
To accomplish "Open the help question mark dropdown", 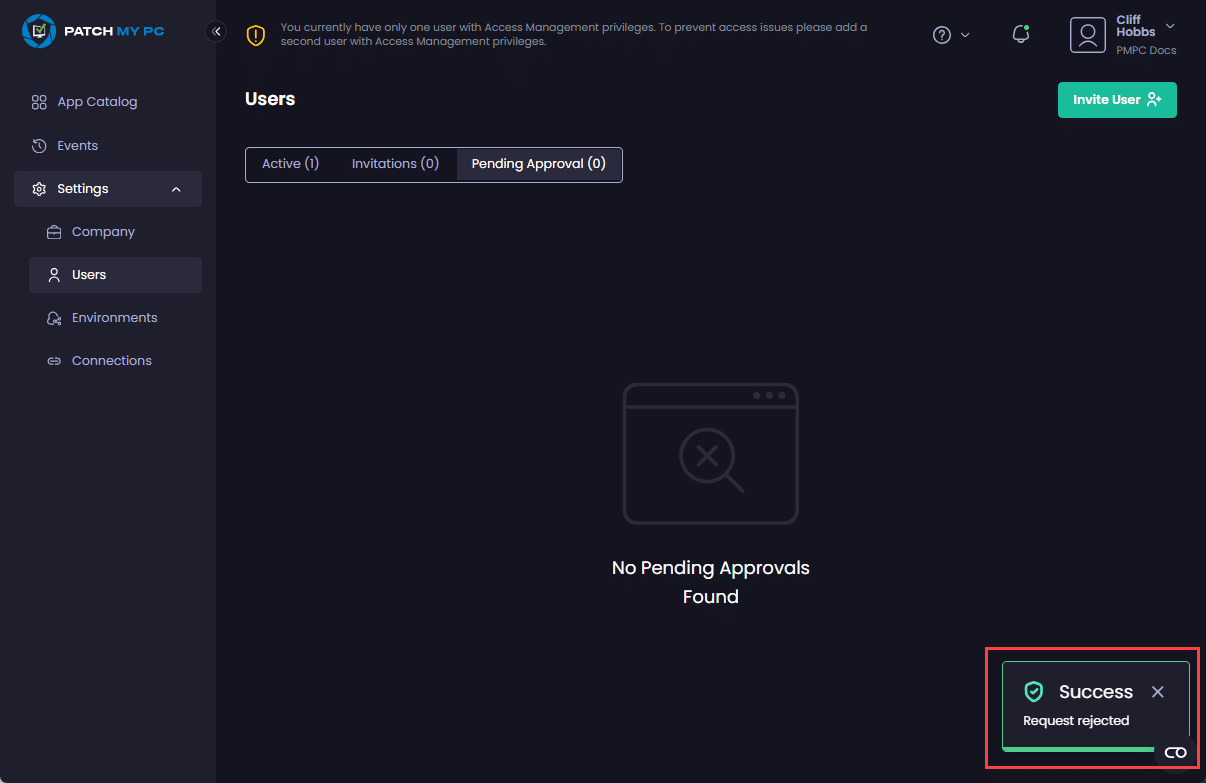I will click(x=951, y=35).
